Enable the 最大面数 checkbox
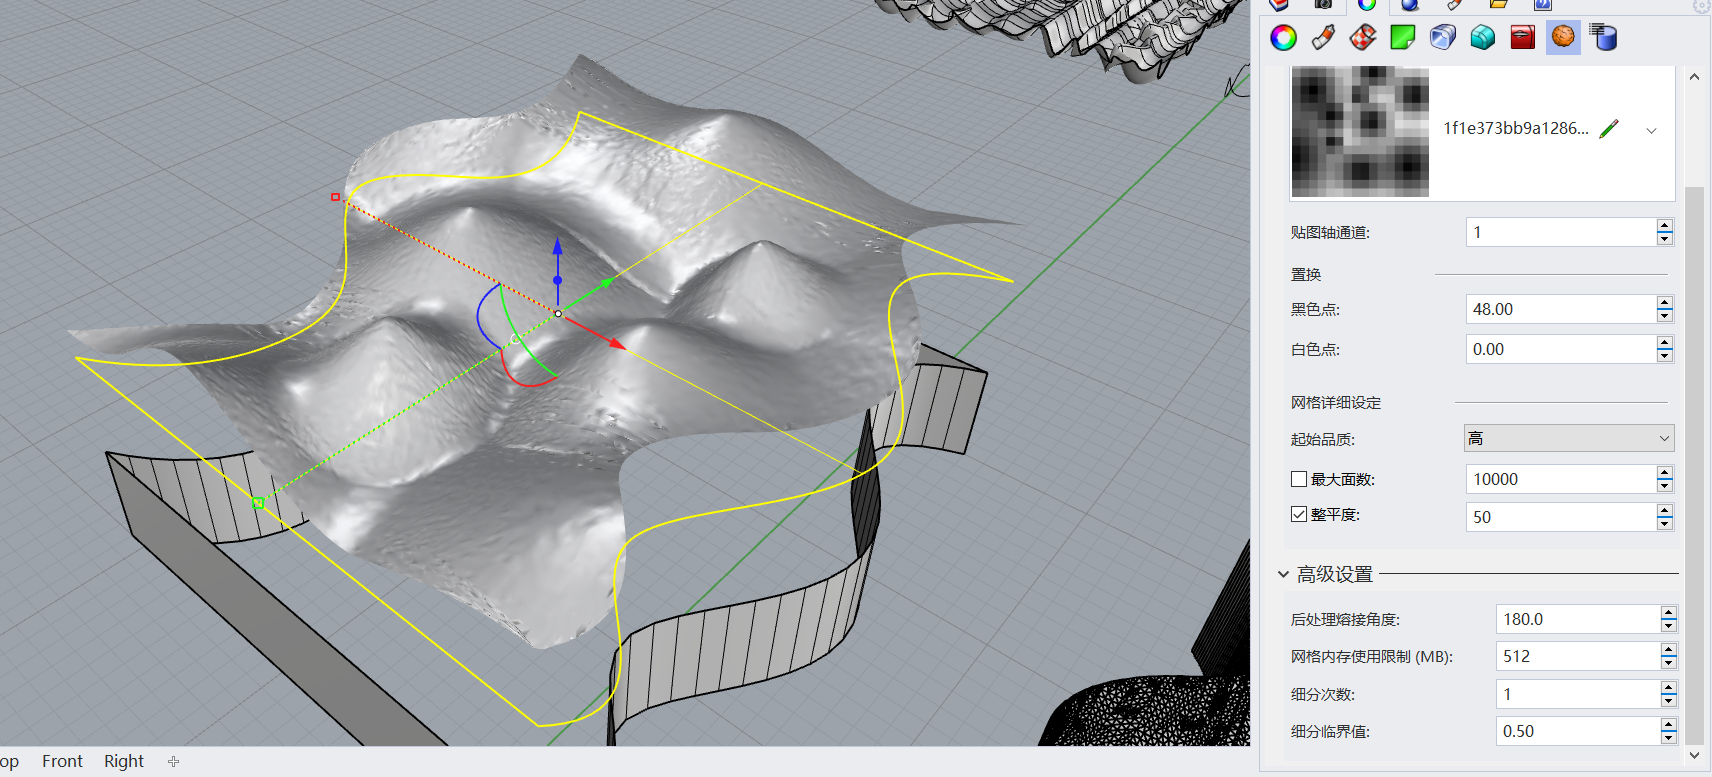This screenshot has height=777, width=1712. click(x=1299, y=479)
